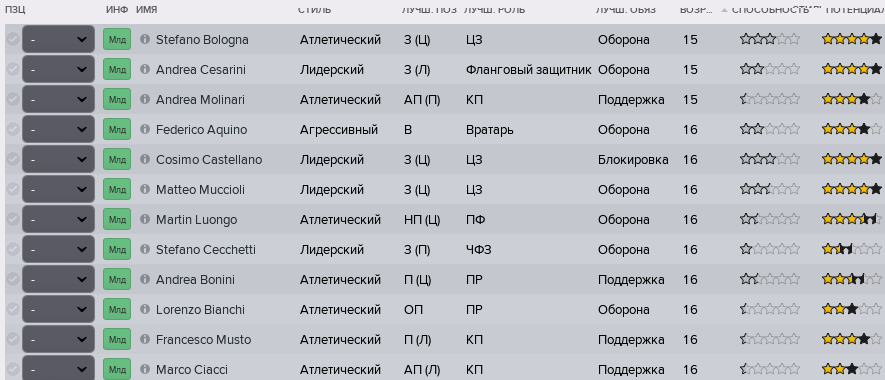Open position dropdown for Andrea Molinari
Viewport: 885px width, 380px height.
[58, 99]
